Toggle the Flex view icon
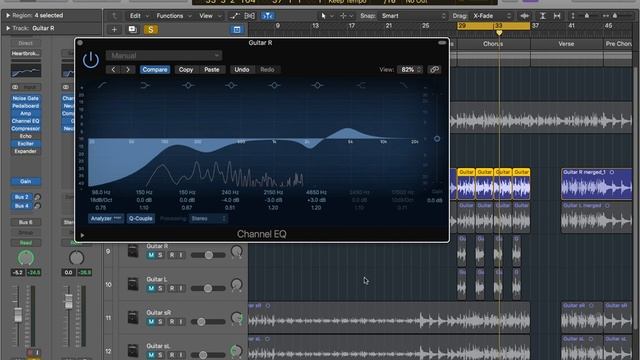Viewport: 640px width, 360px height. [x=249, y=16]
